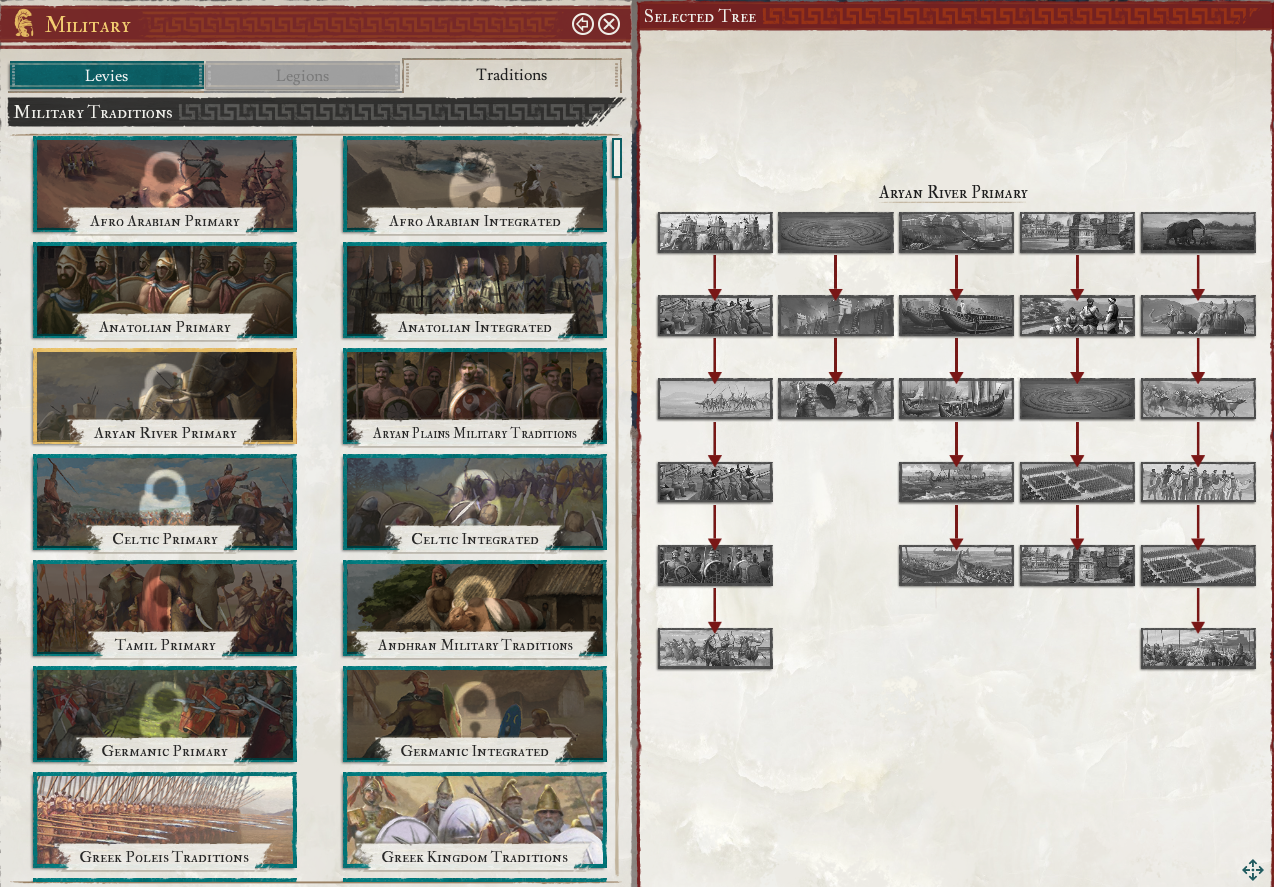Select the Afro Arabian Primary tradition card
1274x887 pixels.
(165, 185)
